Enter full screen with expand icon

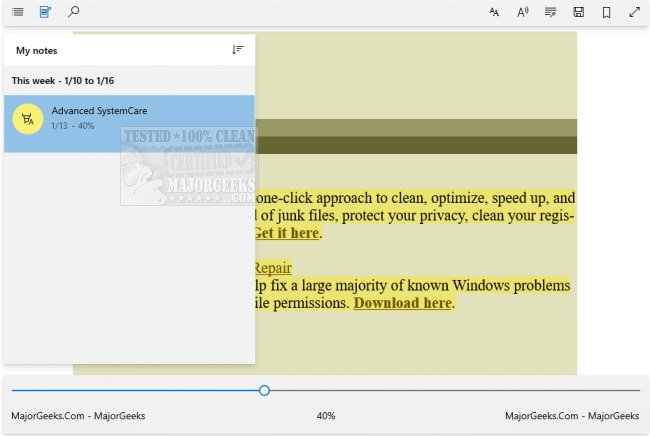pyautogui.click(x=634, y=12)
